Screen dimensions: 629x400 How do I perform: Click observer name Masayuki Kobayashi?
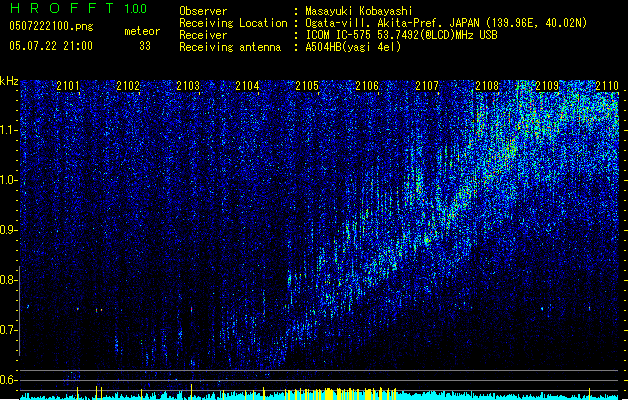tap(359, 11)
